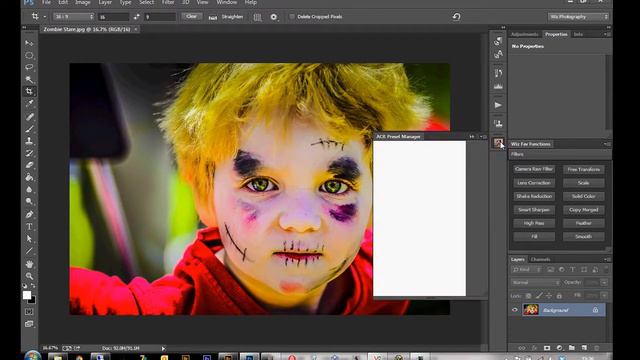The image size is (640, 360).
Task: Select the Healing Brush tool
Action: click(29, 117)
